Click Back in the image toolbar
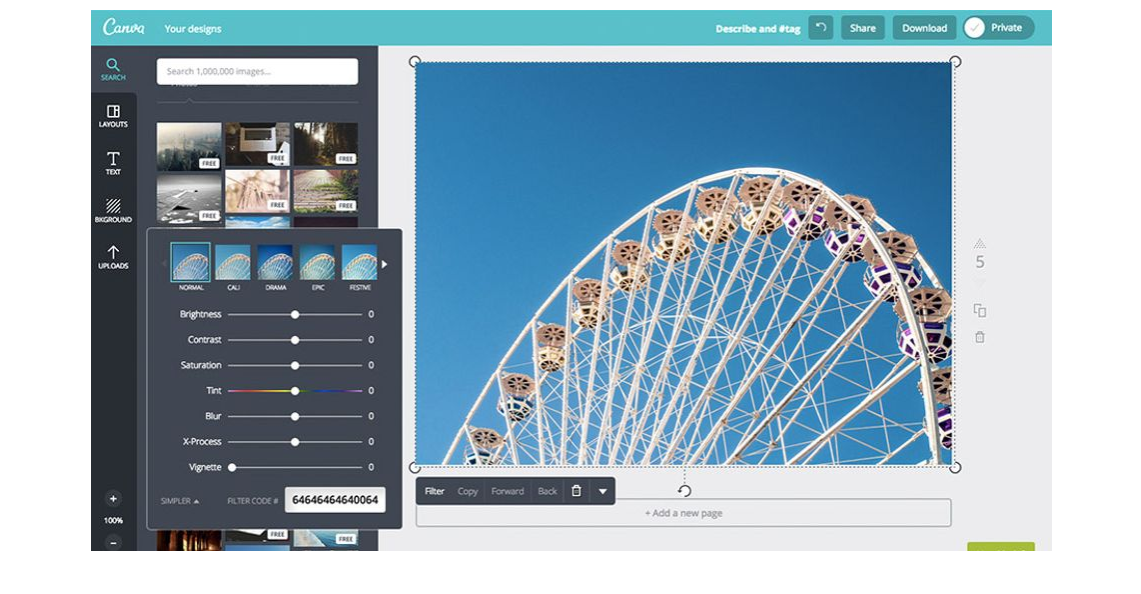Screen dimensions: 1141x594 (x=547, y=491)
